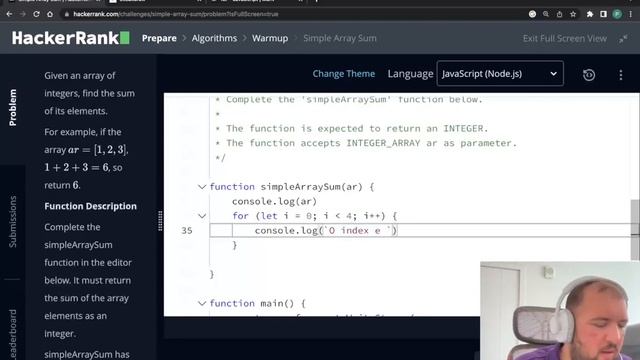640x360 pixels.
Task: Open the Chrome three-dot menu
Action: pos(631,14)
